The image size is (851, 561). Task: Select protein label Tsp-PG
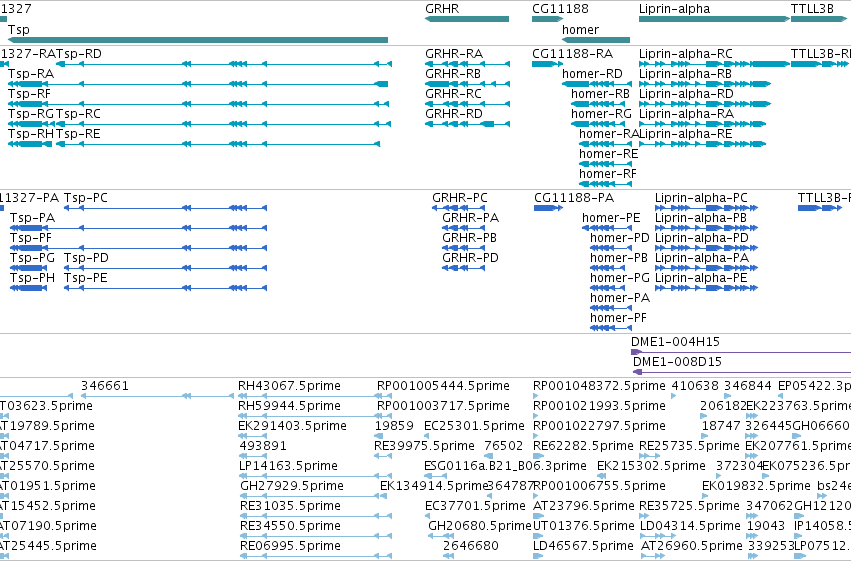pos(33,258)
